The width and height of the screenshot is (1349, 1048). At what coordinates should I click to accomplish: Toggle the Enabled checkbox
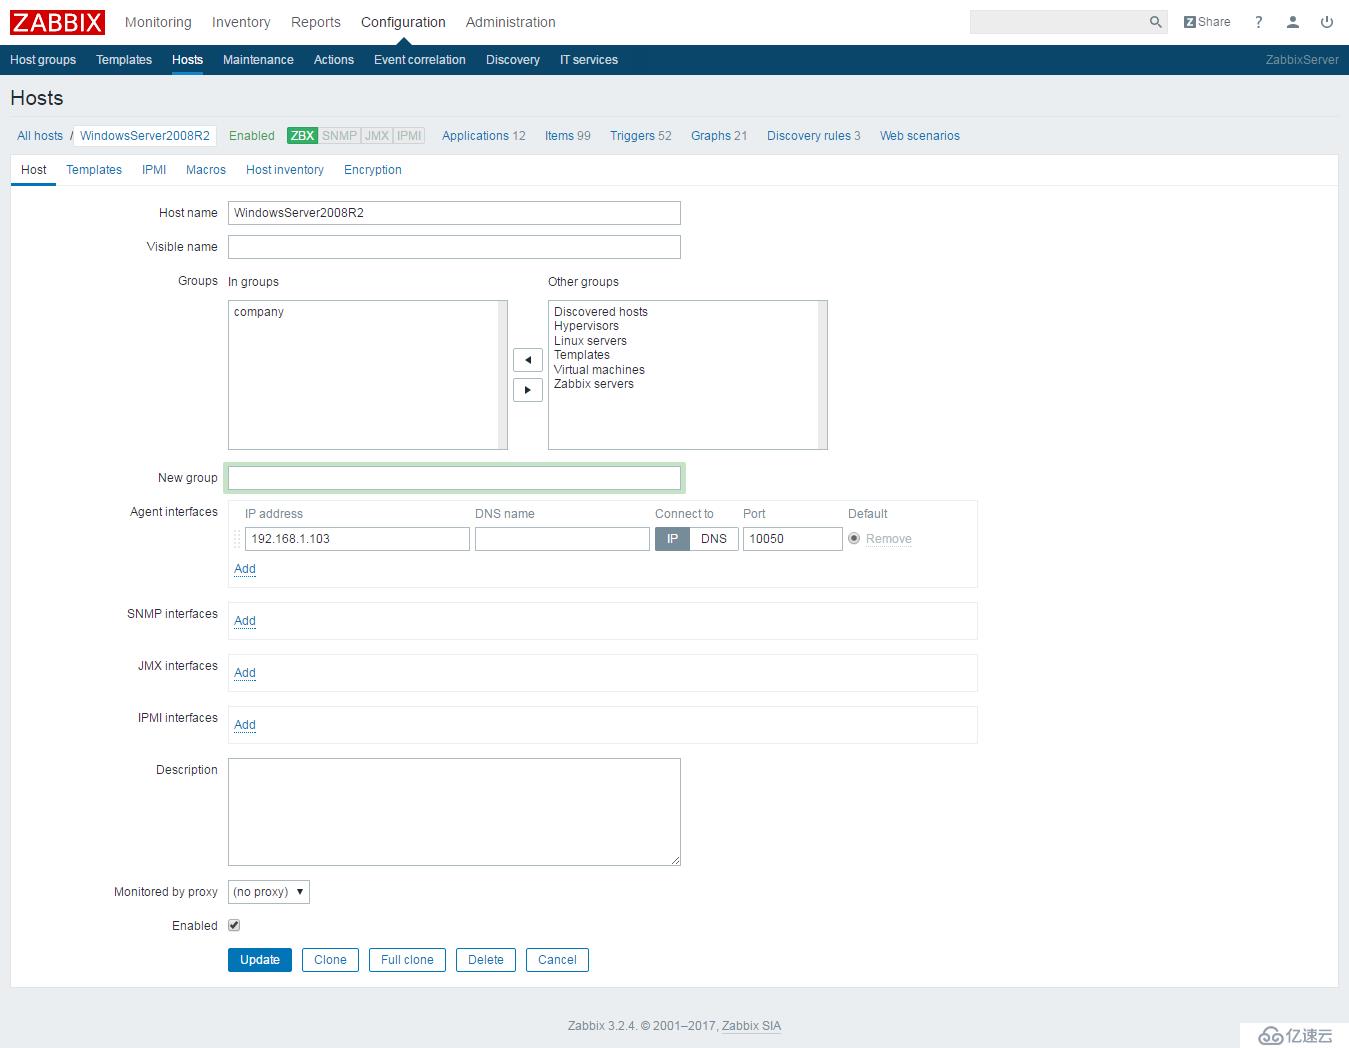coord(234,926)
